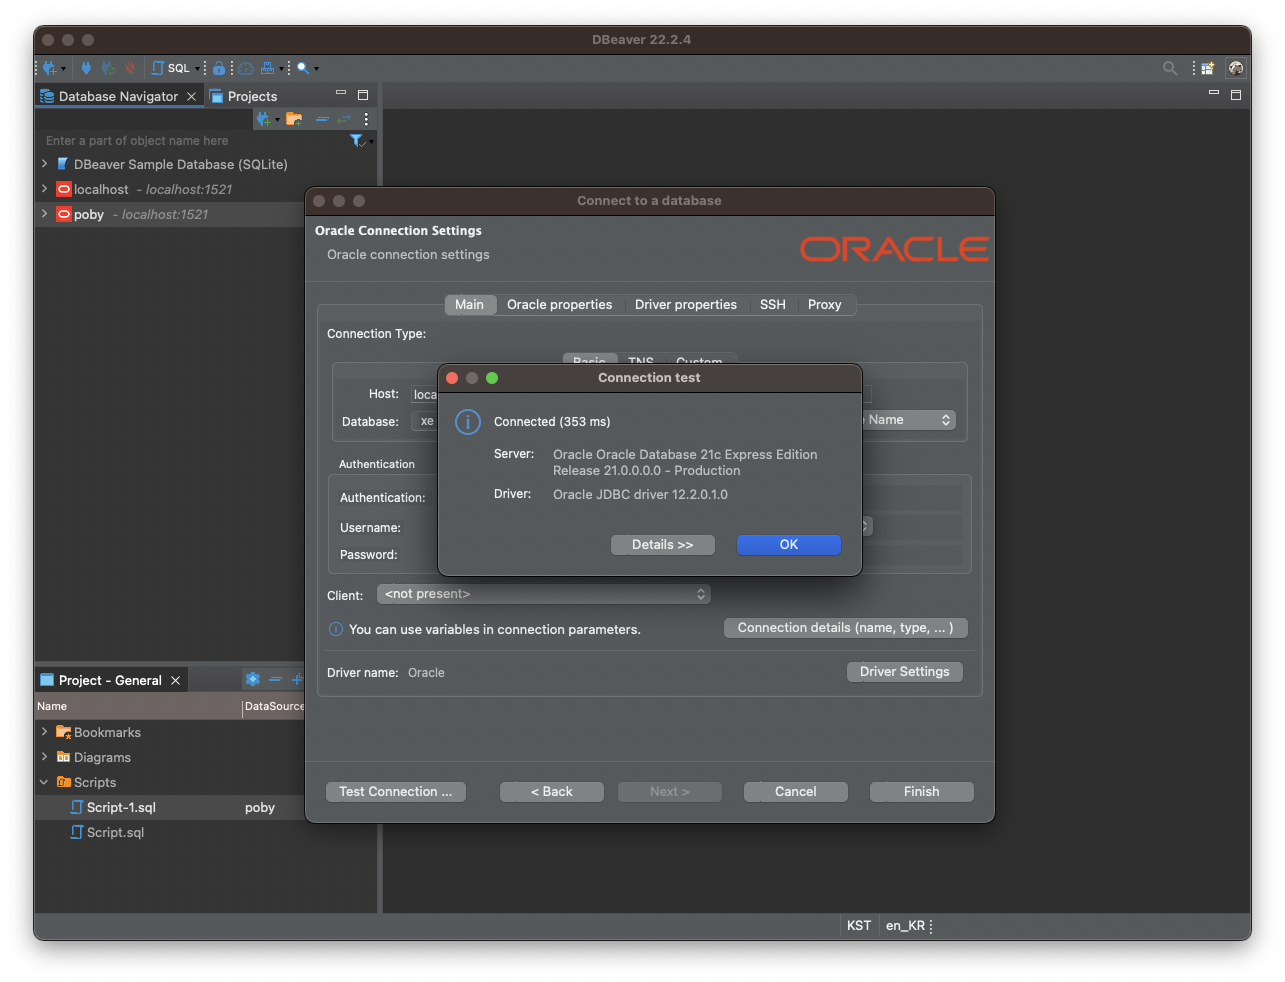Expand the localhost connection node
1285x982 pixels.
coord(44,188)
